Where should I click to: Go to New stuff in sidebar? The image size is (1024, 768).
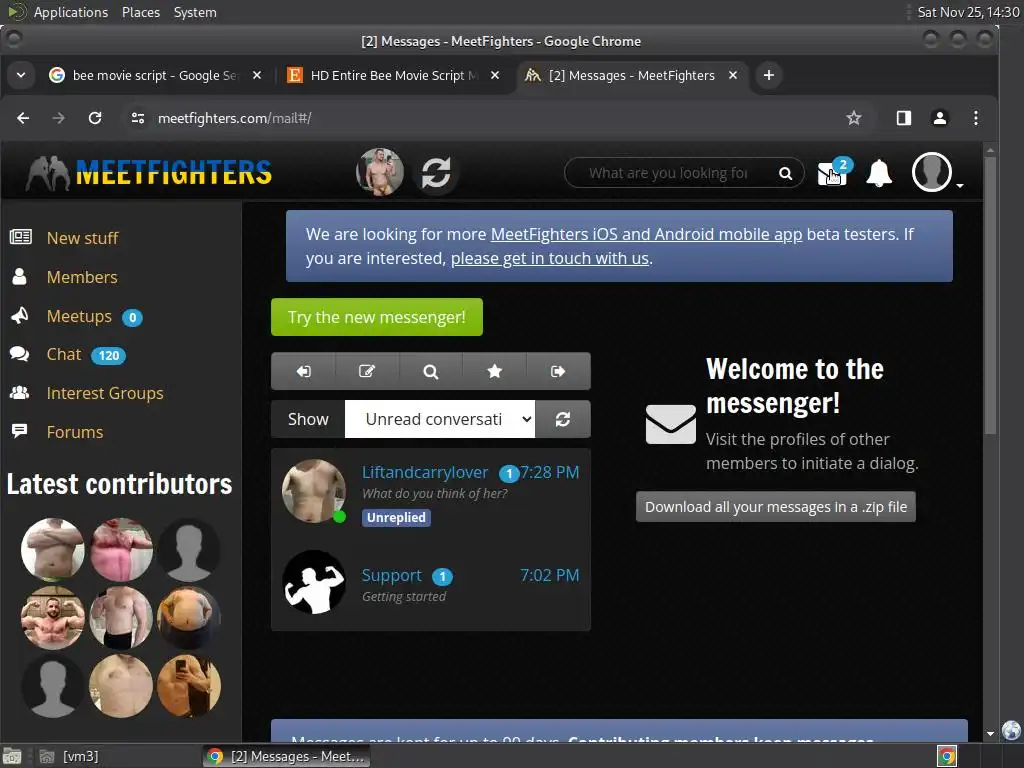(82, 238)
